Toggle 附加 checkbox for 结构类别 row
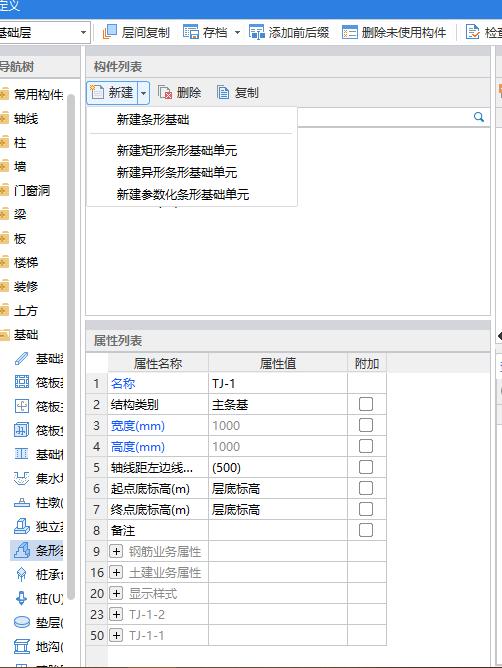 pyautogui.click(x=366, y=404)
